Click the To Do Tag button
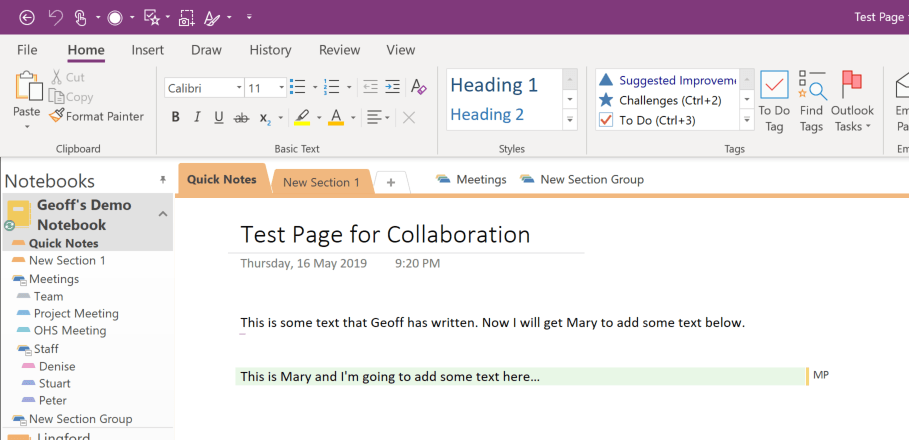This screenshot has height=440, width=909. click(775, 101)
